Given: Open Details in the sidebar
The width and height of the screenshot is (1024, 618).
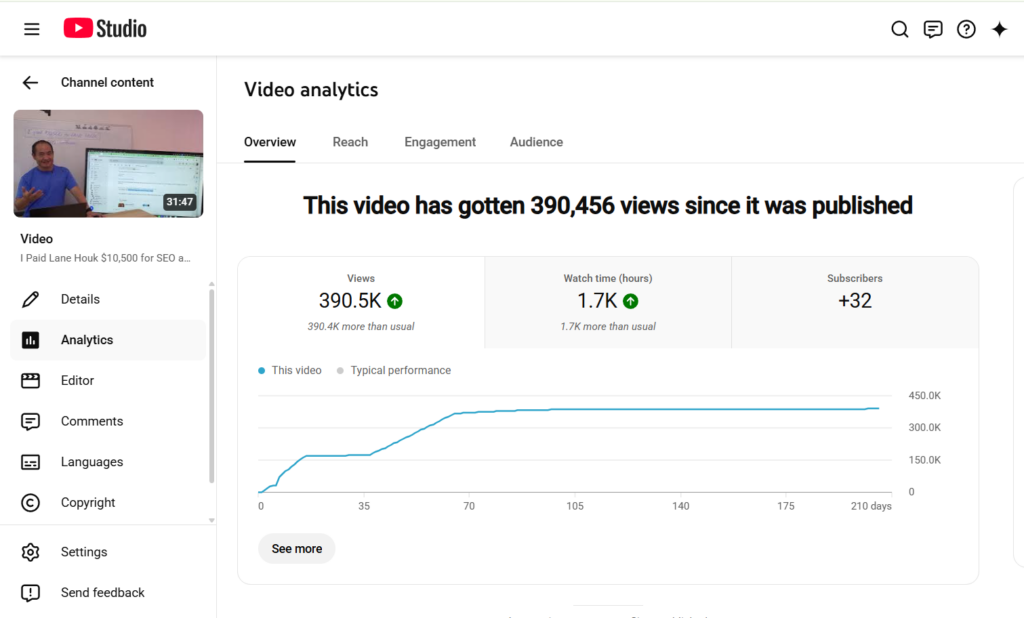Looking at the screenshot, I should click(80, 299).
